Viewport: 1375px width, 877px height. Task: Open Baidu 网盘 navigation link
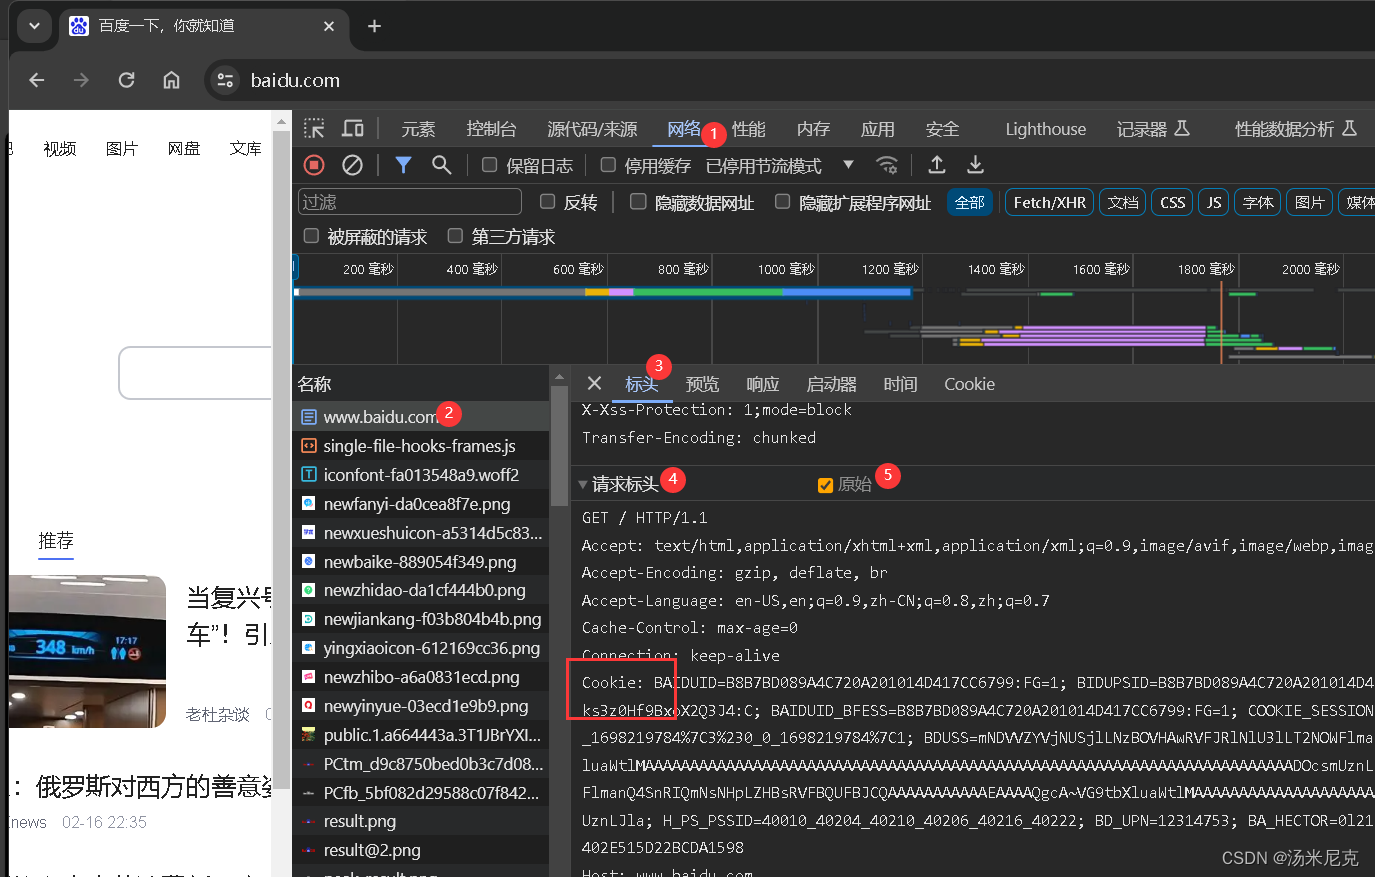click(x=184, y=148)
